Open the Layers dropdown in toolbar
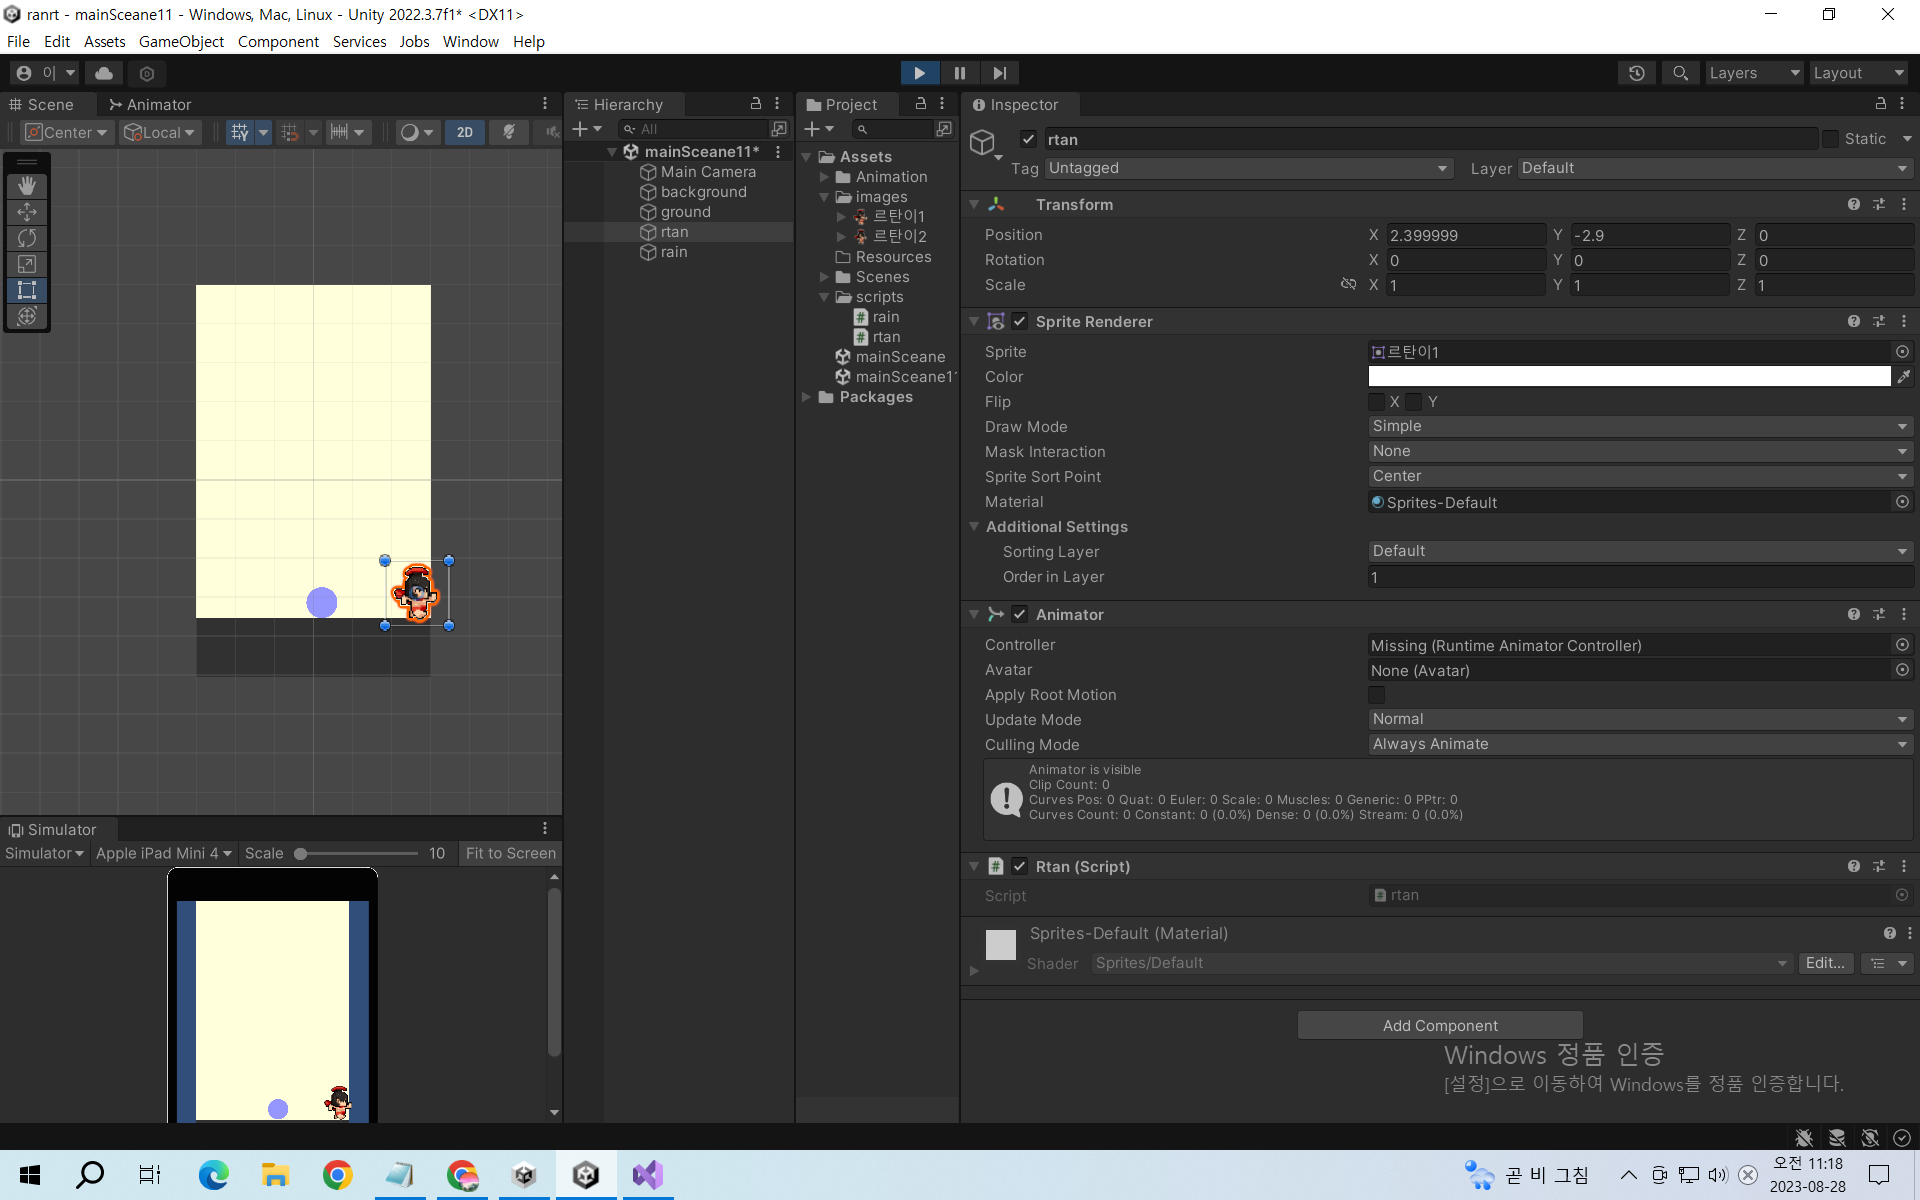The height and width of the screenshot is (1200, 1920). (x=1754, y=73)
